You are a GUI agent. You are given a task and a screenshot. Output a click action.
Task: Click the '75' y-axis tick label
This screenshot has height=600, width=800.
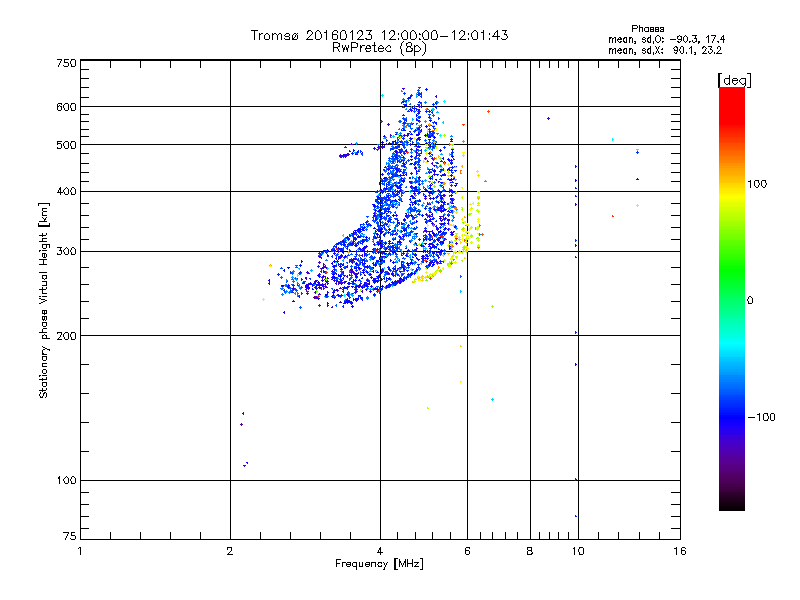[70, 536]
